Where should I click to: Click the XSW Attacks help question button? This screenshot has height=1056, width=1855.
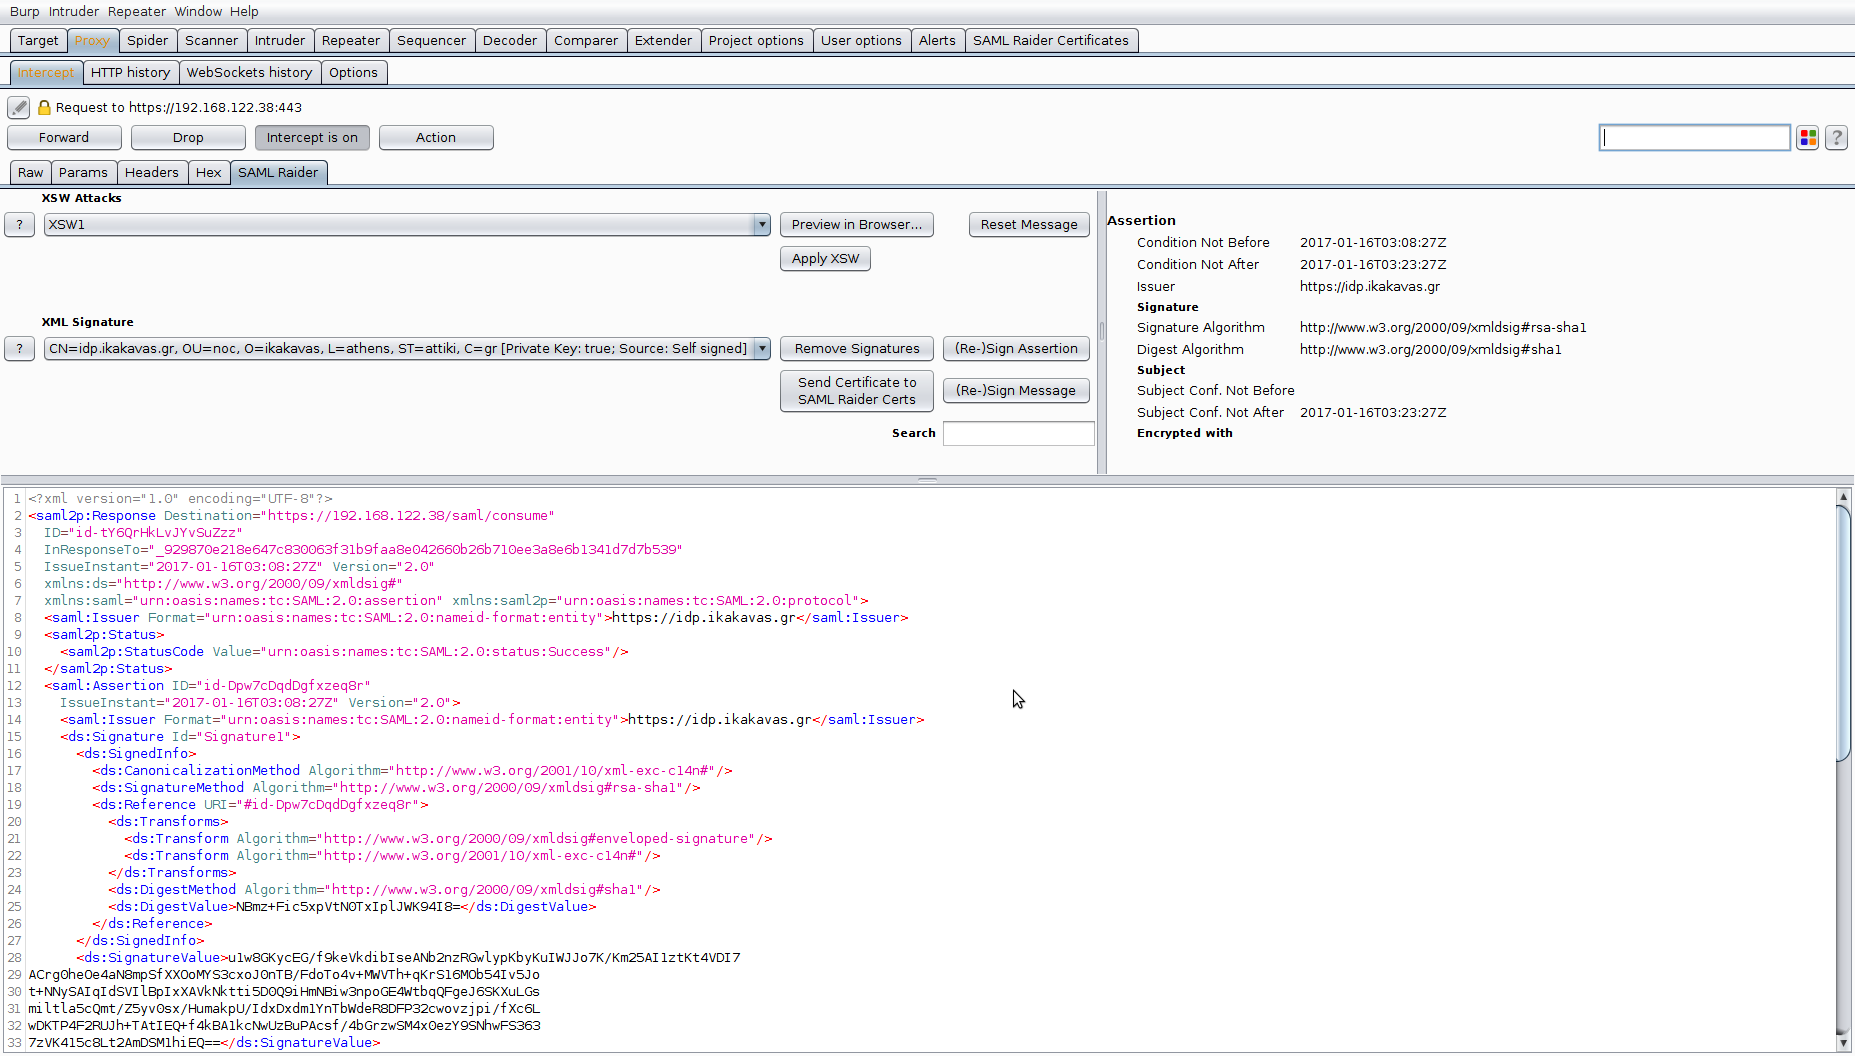coord(19,225)
